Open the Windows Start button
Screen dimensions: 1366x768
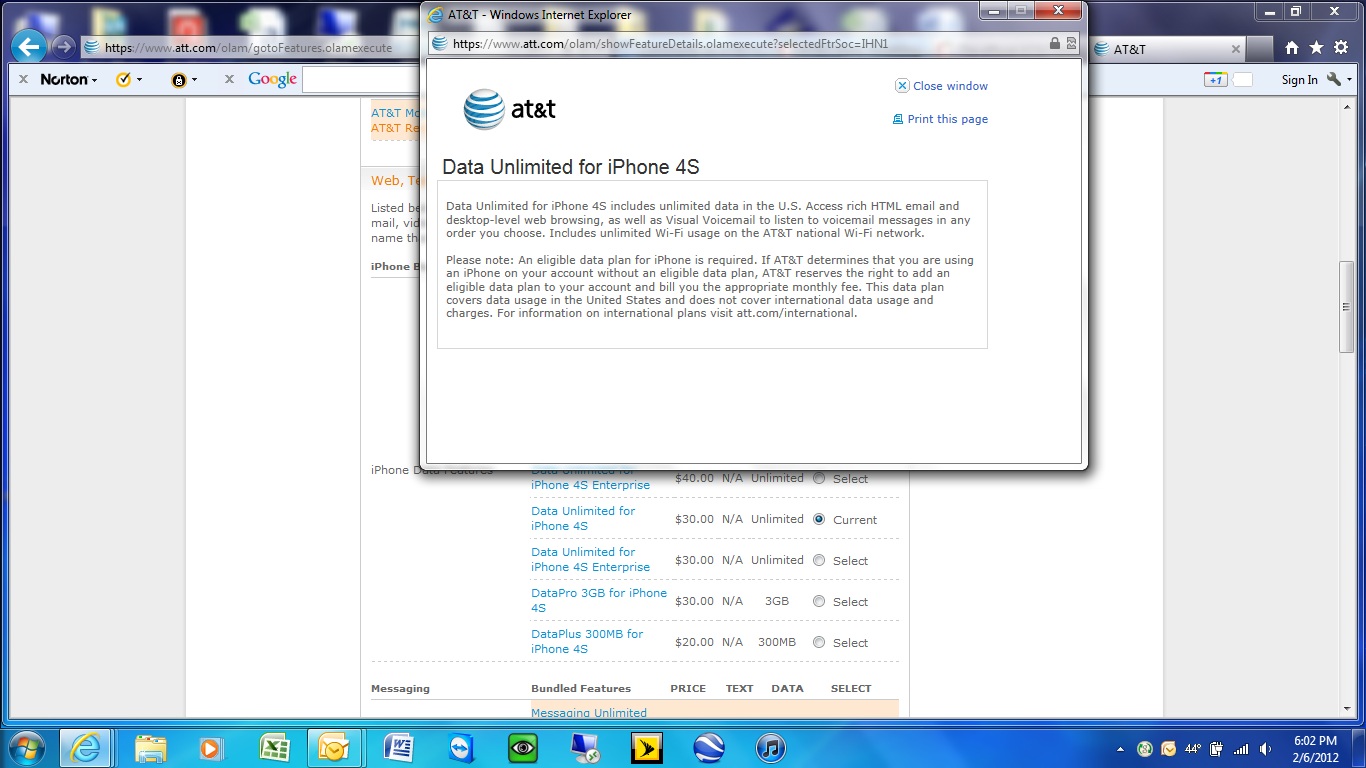[x=26, y=748]
